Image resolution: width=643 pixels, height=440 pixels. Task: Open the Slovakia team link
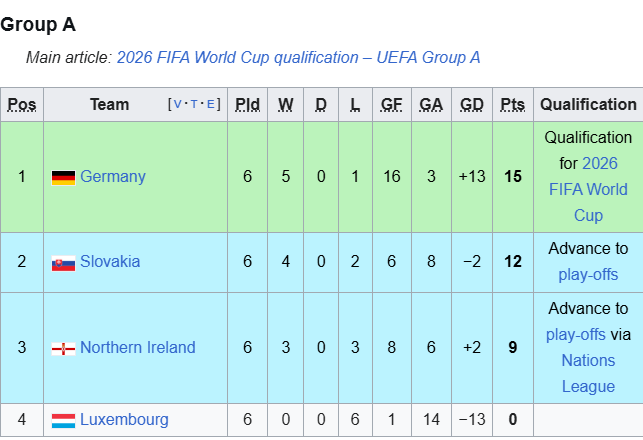coord(110,262)
